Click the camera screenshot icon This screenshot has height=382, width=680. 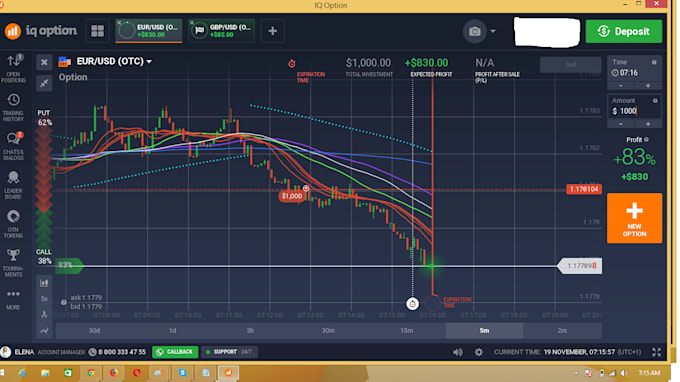(x=474, y=31)
